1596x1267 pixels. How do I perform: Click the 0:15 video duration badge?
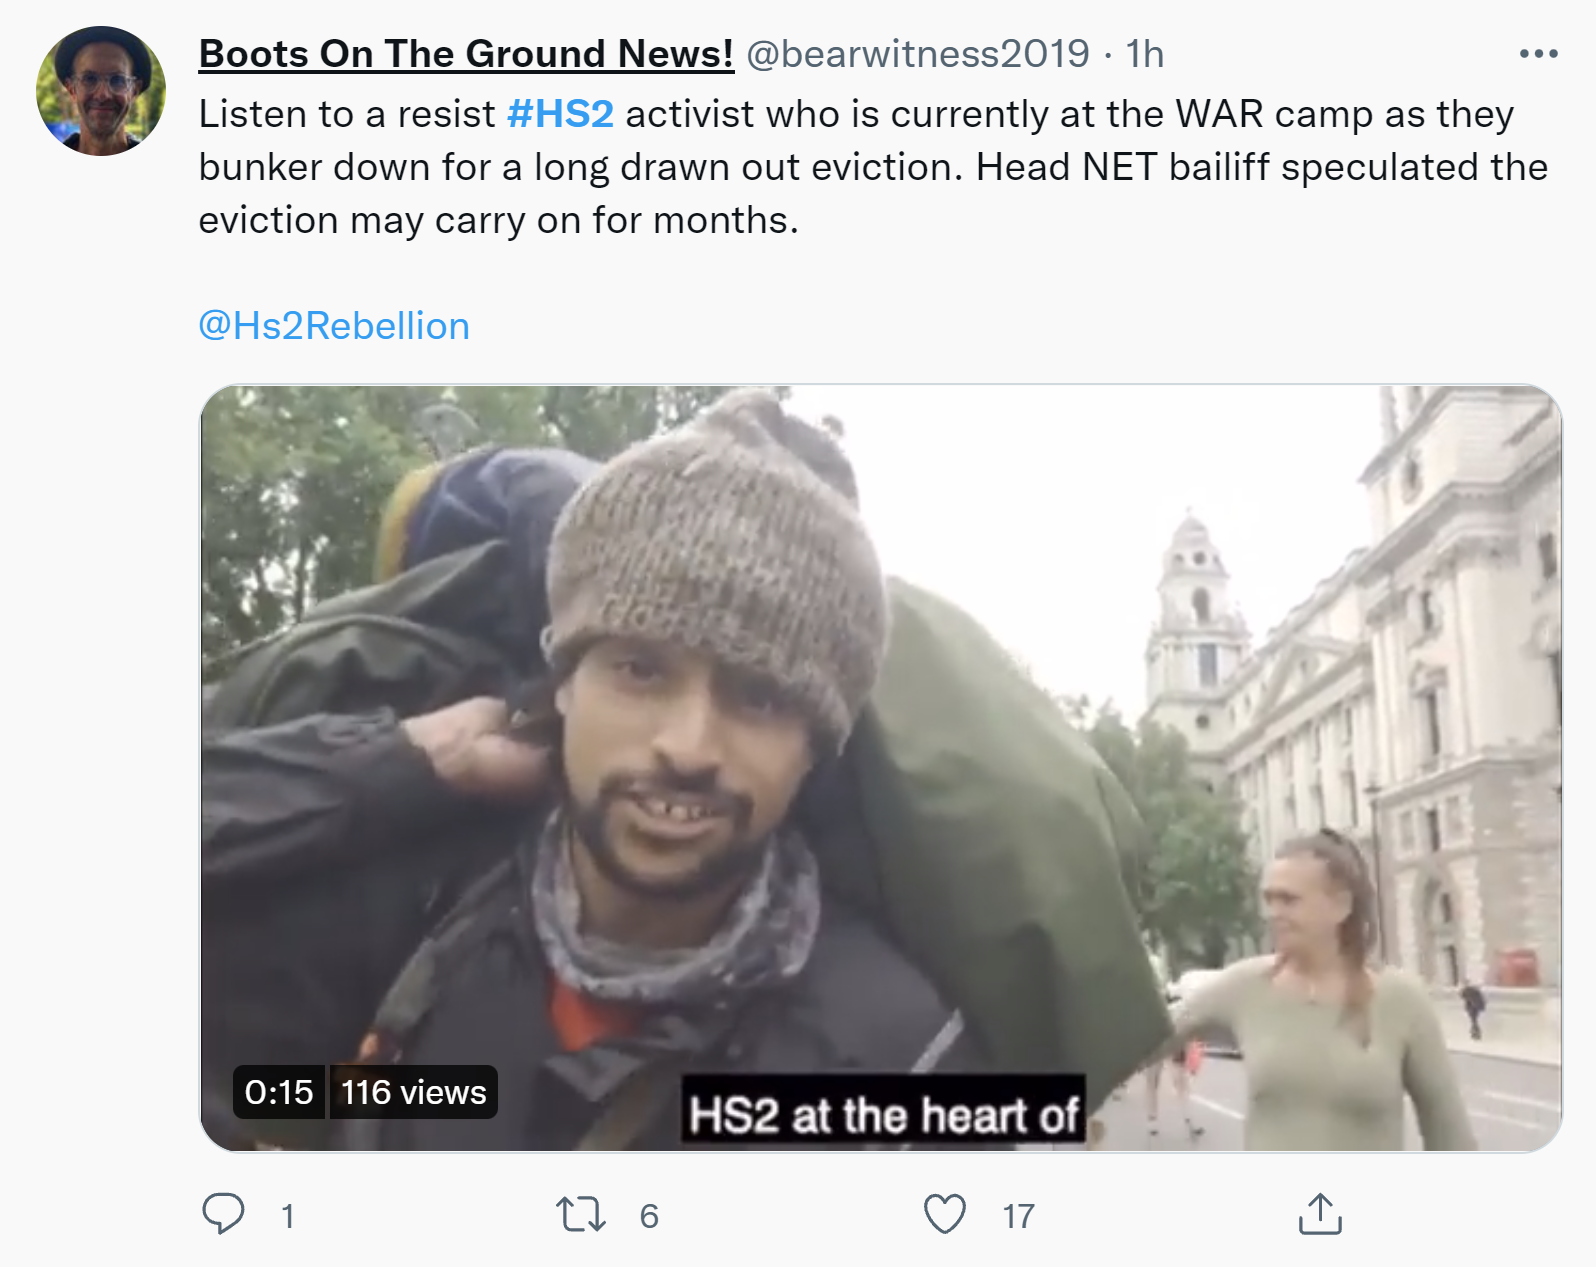coord(279,1092)
